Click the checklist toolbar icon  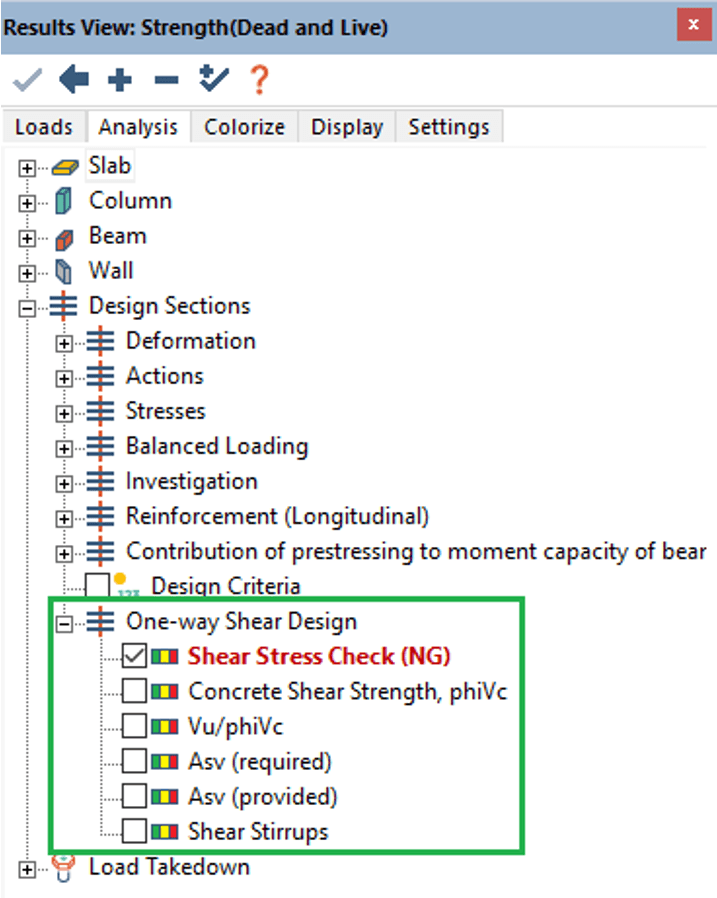point(213,80)
